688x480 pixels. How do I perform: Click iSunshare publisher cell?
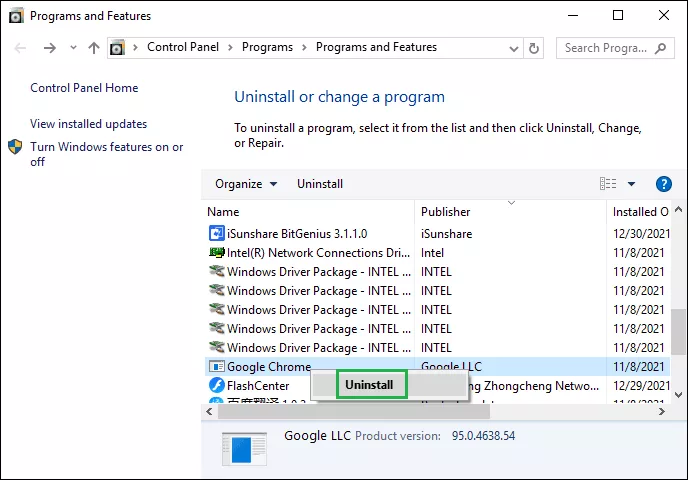tap(446, 234)
